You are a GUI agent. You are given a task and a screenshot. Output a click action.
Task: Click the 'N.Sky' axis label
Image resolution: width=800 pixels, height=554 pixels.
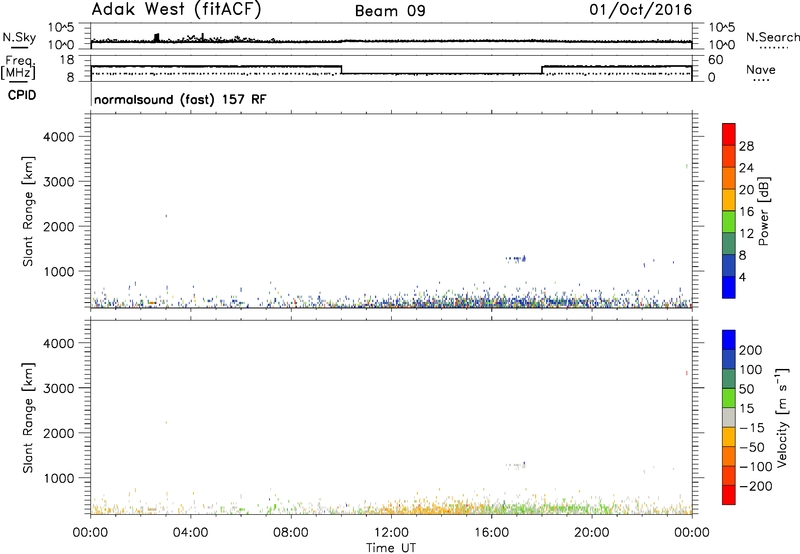(19, 37)
